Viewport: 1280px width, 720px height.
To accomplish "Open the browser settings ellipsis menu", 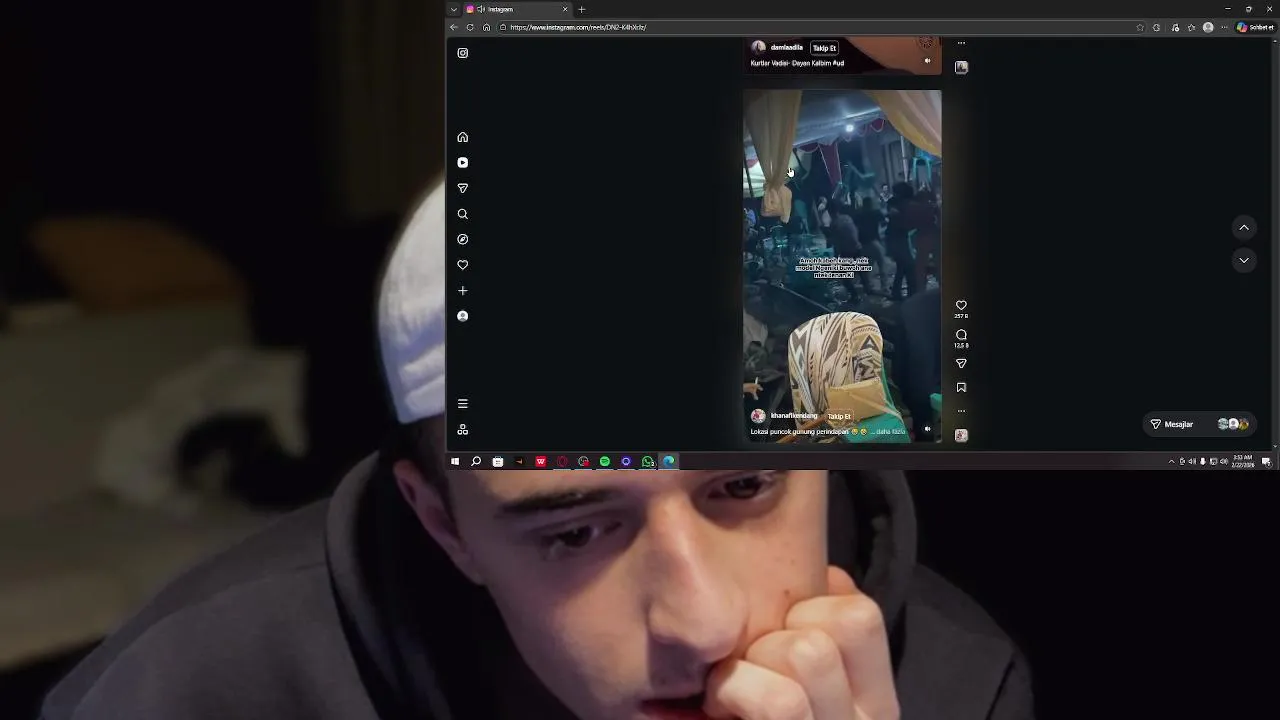I will pos(1224,27).
